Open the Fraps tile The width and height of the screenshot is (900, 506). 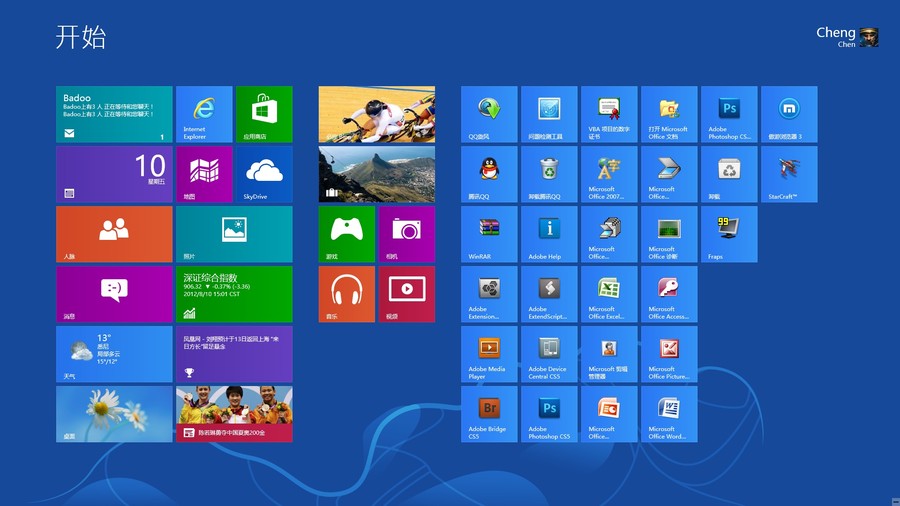[729, 234]
